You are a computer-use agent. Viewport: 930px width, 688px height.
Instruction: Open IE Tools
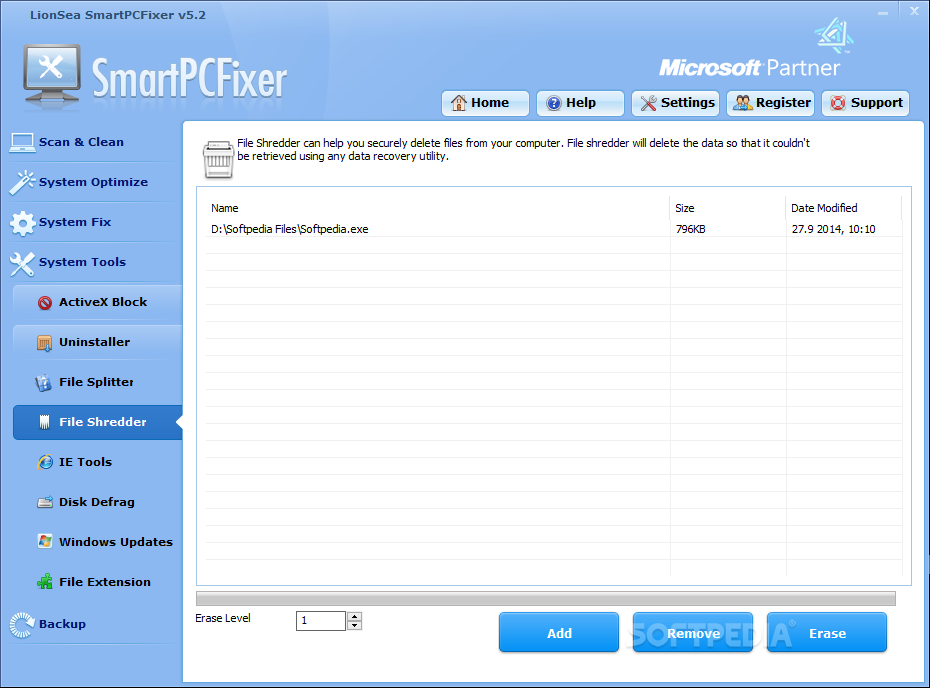[97, 462]
